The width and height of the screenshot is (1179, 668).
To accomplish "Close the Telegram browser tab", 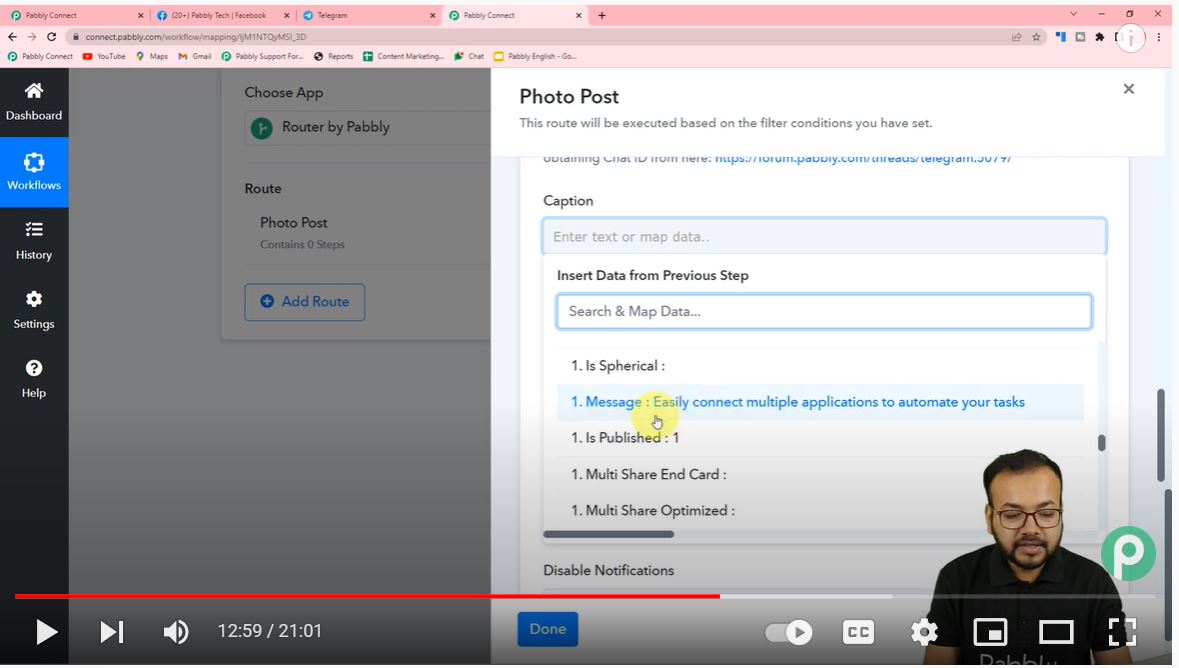I will click(432, 15).
